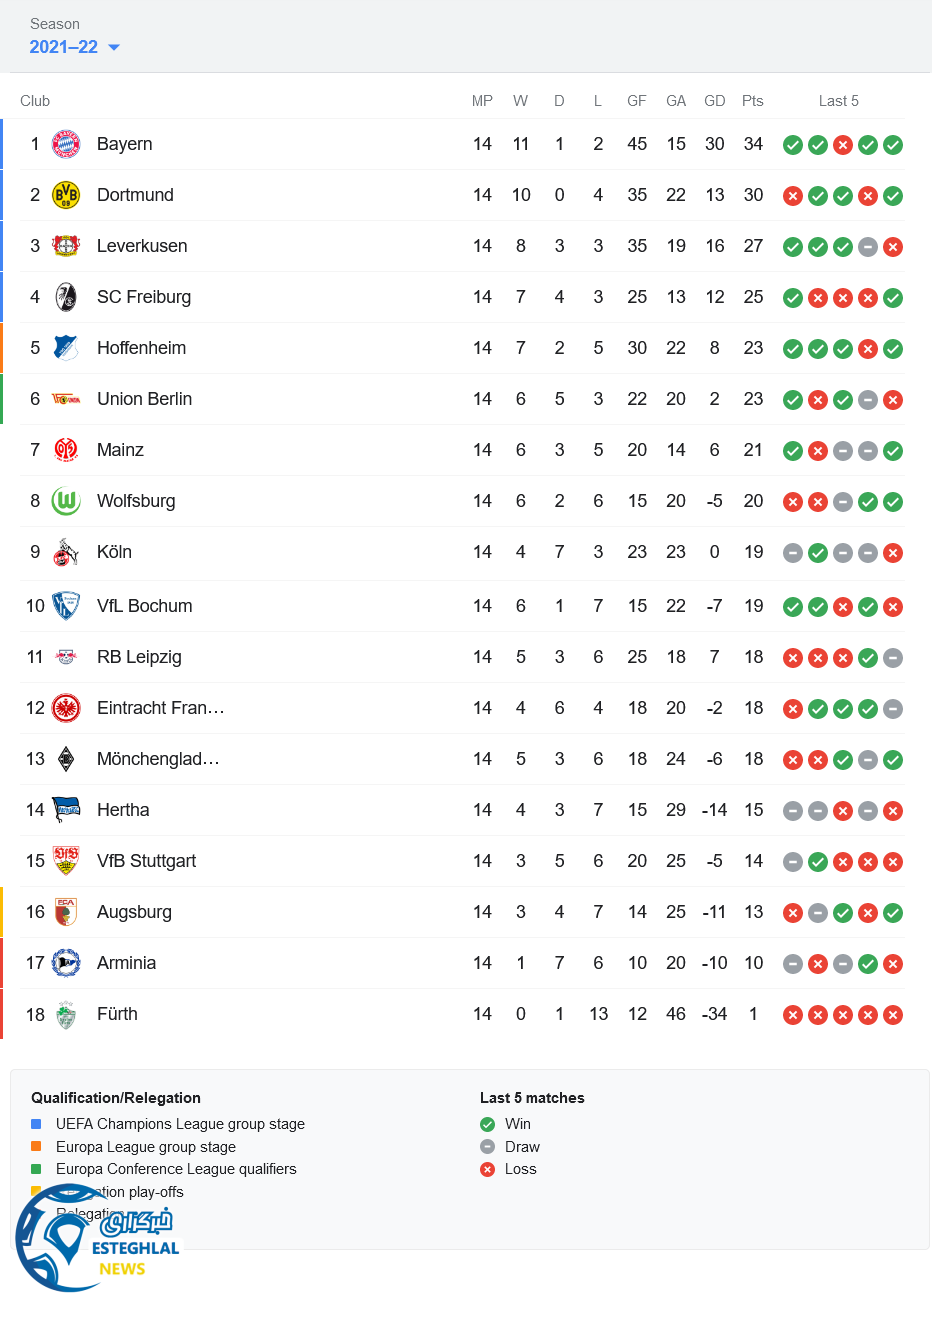Click the VfB Stuttgart crest icon

tap(66, 861)
